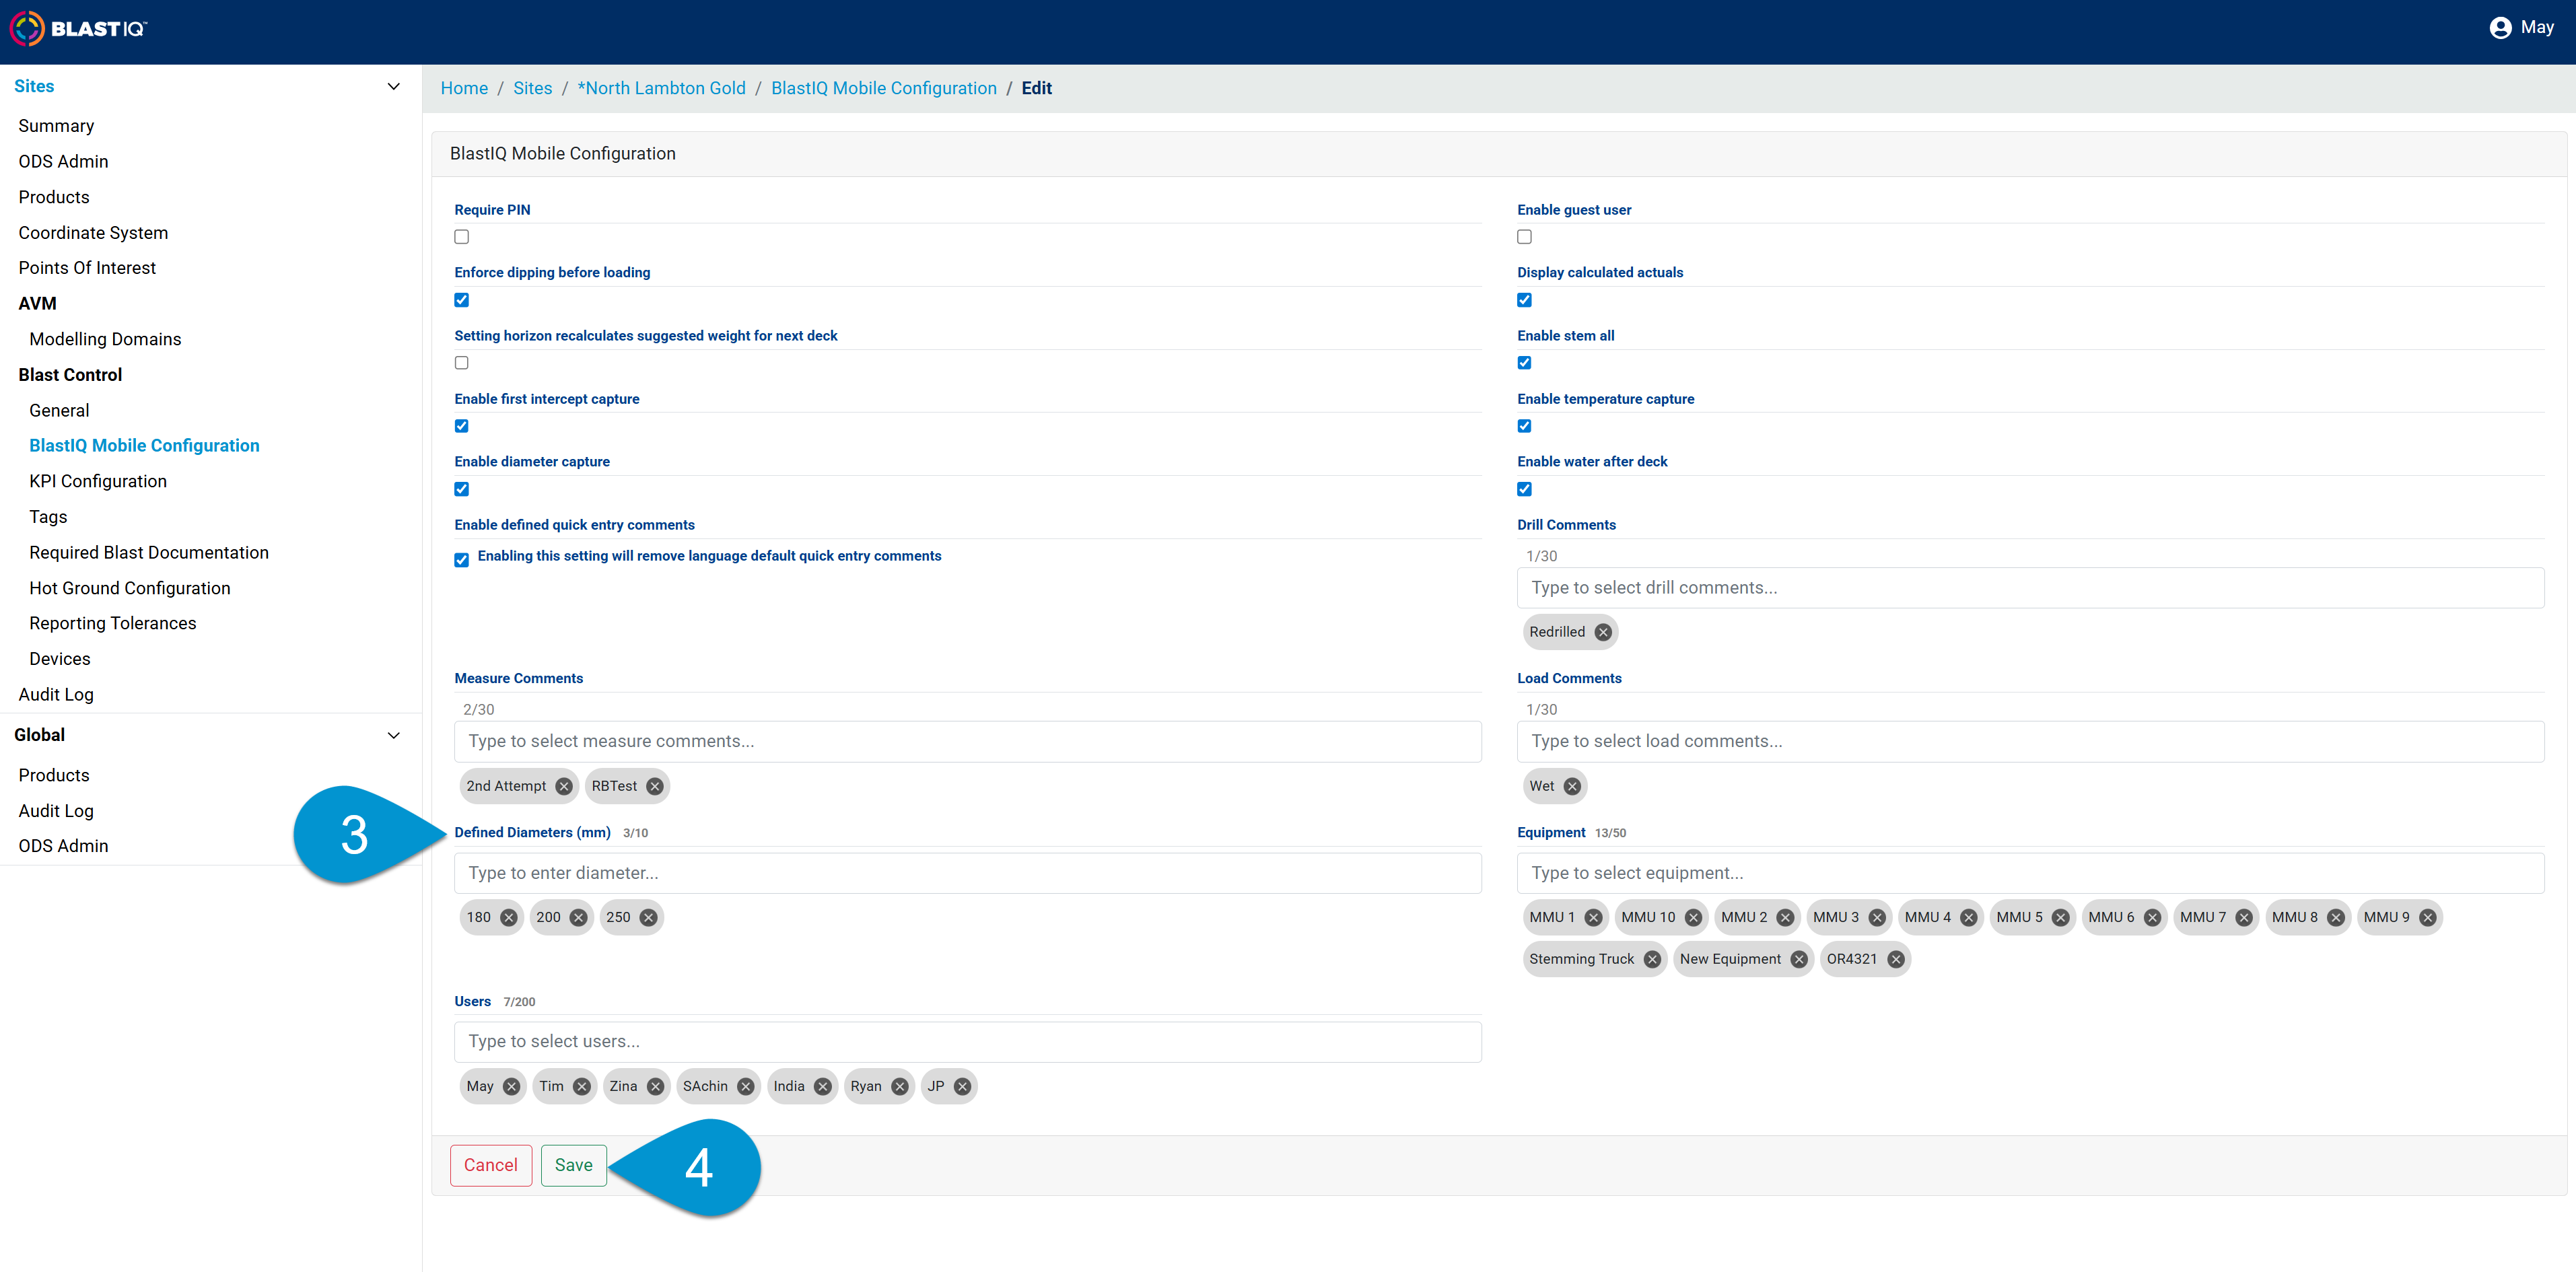Image resolution: width=2576 pixels, height=1272 pixels.
Task: Go to Home breadcrumb link
Action: click(x=464, y=88)
